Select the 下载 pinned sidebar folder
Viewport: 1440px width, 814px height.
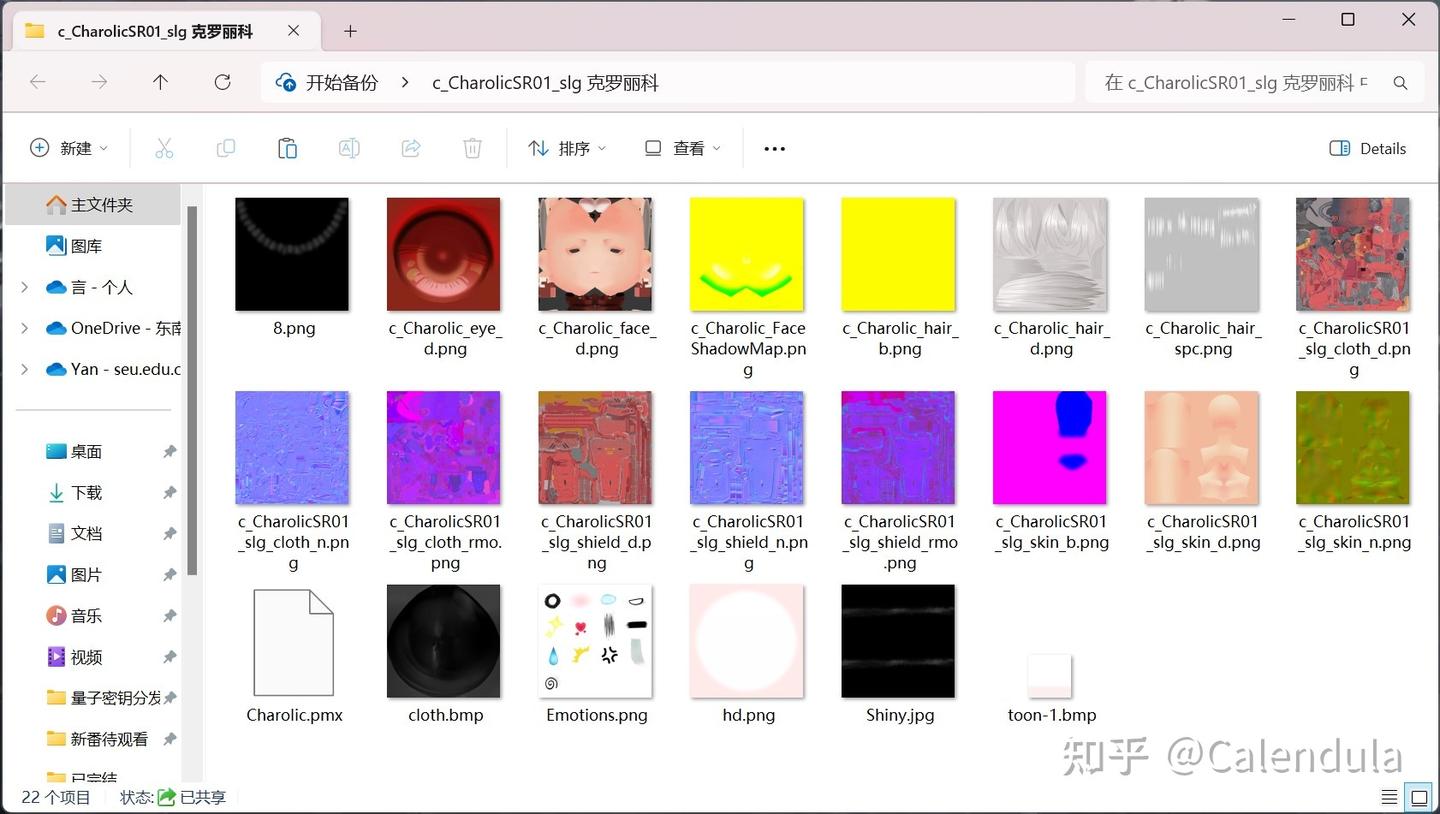click(x=85, y=492)
